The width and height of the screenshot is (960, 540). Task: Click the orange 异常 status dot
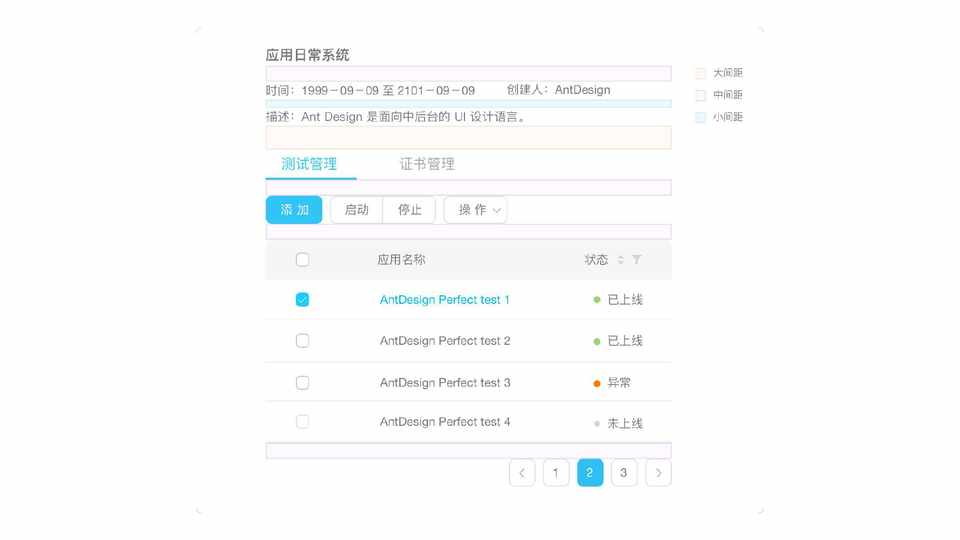[x=597, y=383]
